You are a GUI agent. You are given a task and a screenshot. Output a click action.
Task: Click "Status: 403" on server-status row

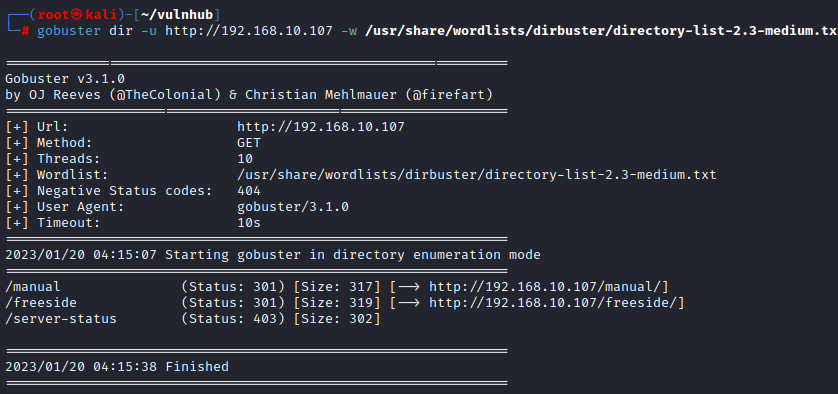(x=233, y=319)
